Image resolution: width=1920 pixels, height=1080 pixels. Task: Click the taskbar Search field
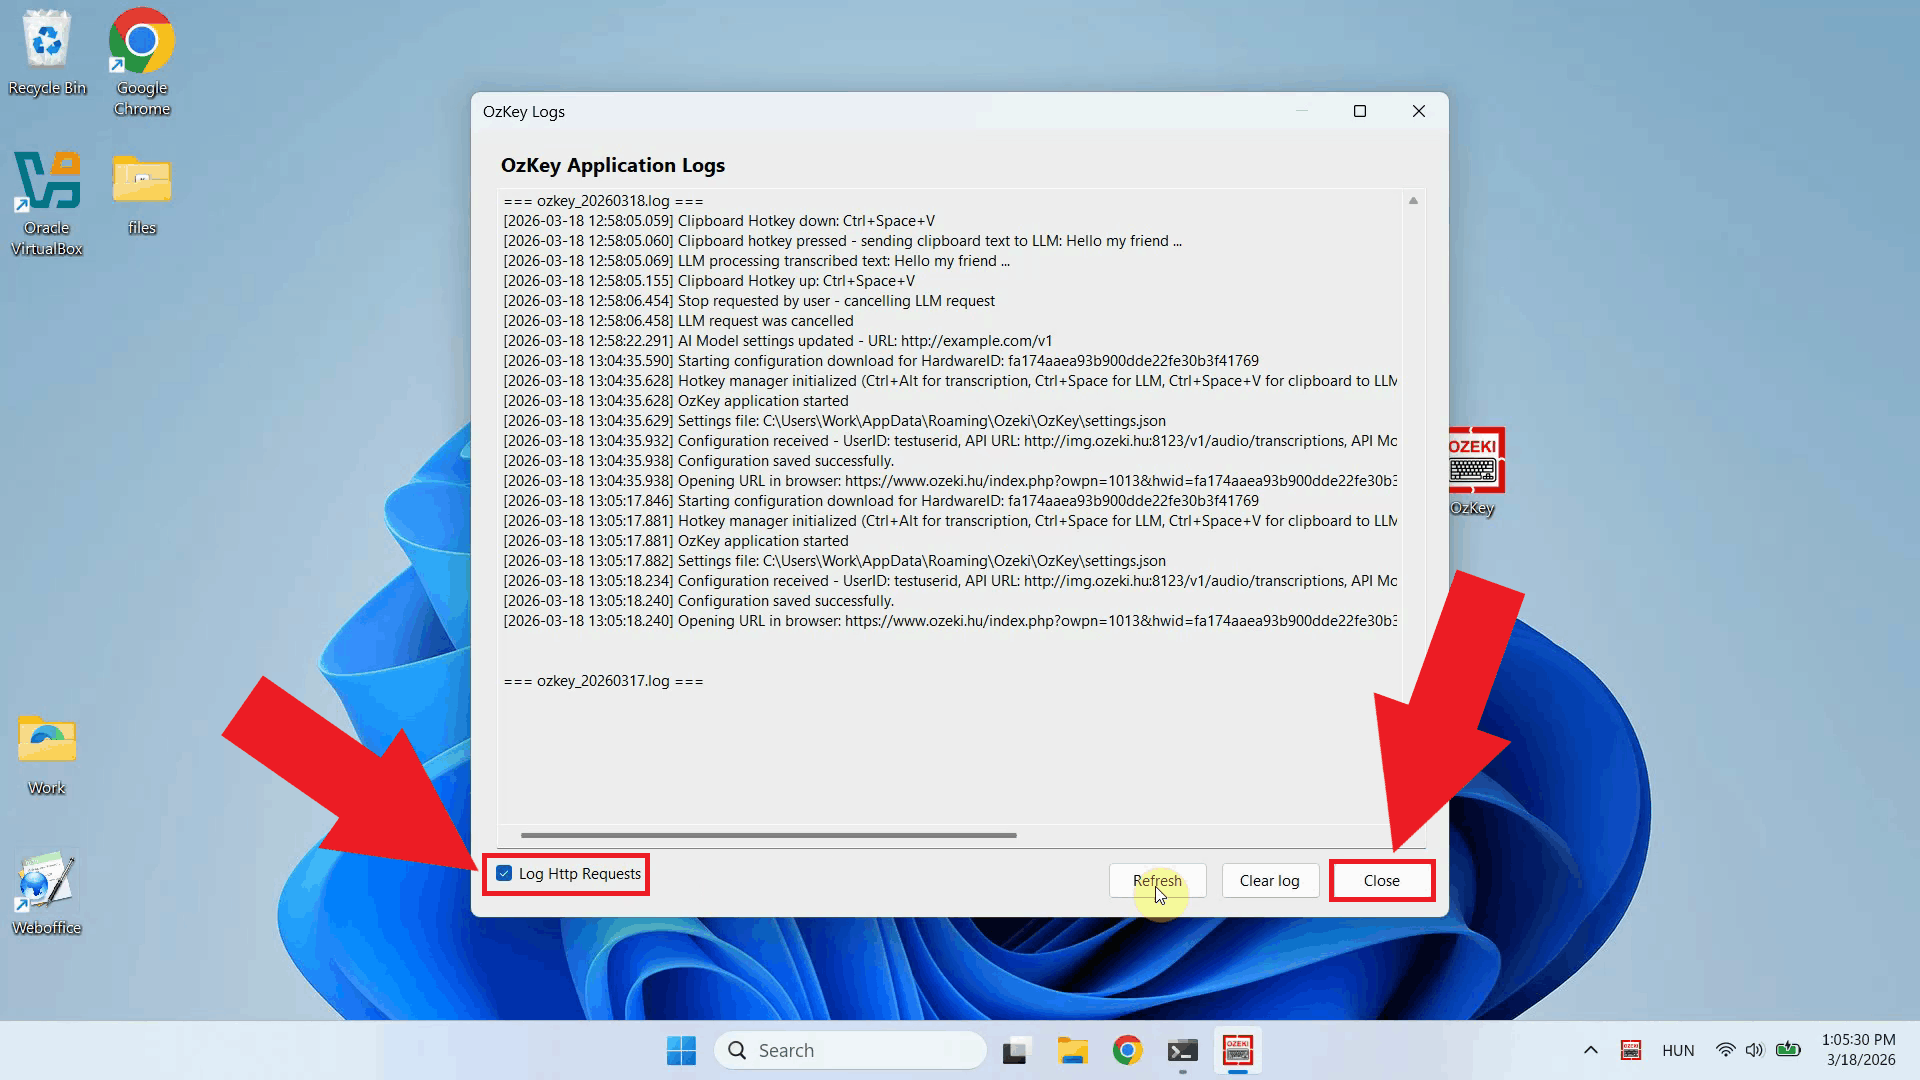pyautogui.click(x=850, y=1050)
